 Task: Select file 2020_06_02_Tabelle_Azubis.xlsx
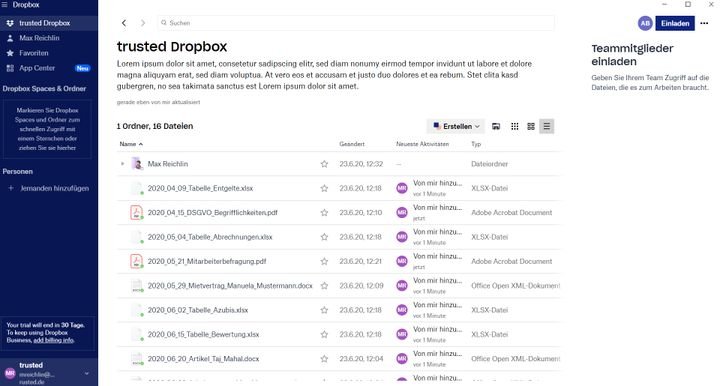[x=197, y=310]
